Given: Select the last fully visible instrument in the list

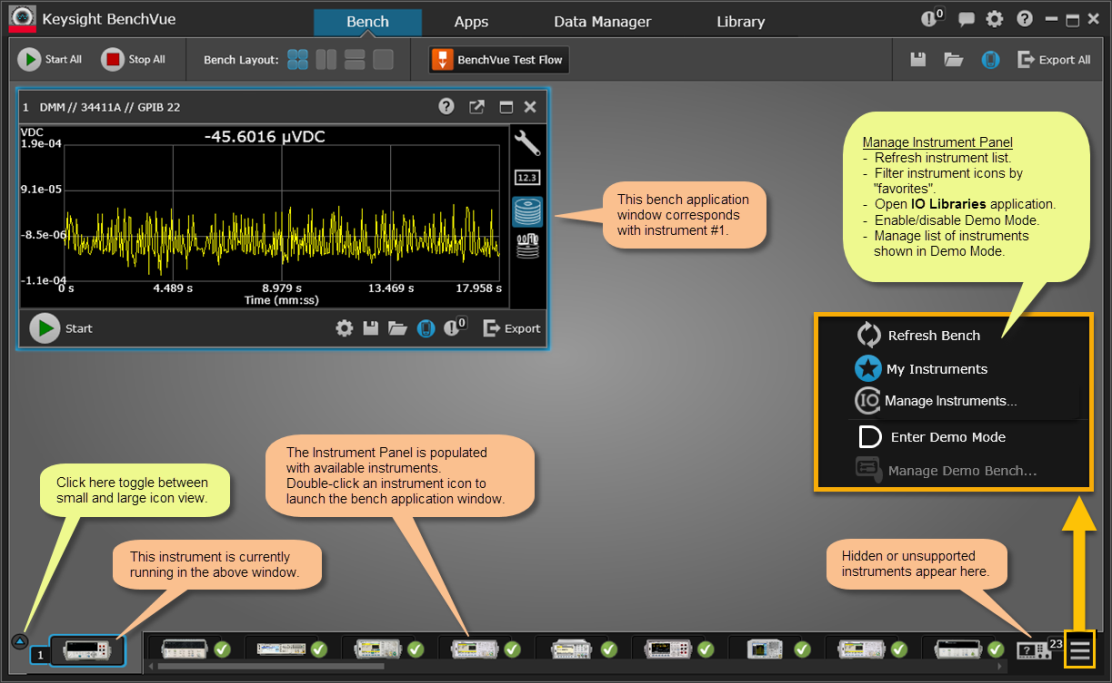Looking at the screenshot, I should [958, 648].
